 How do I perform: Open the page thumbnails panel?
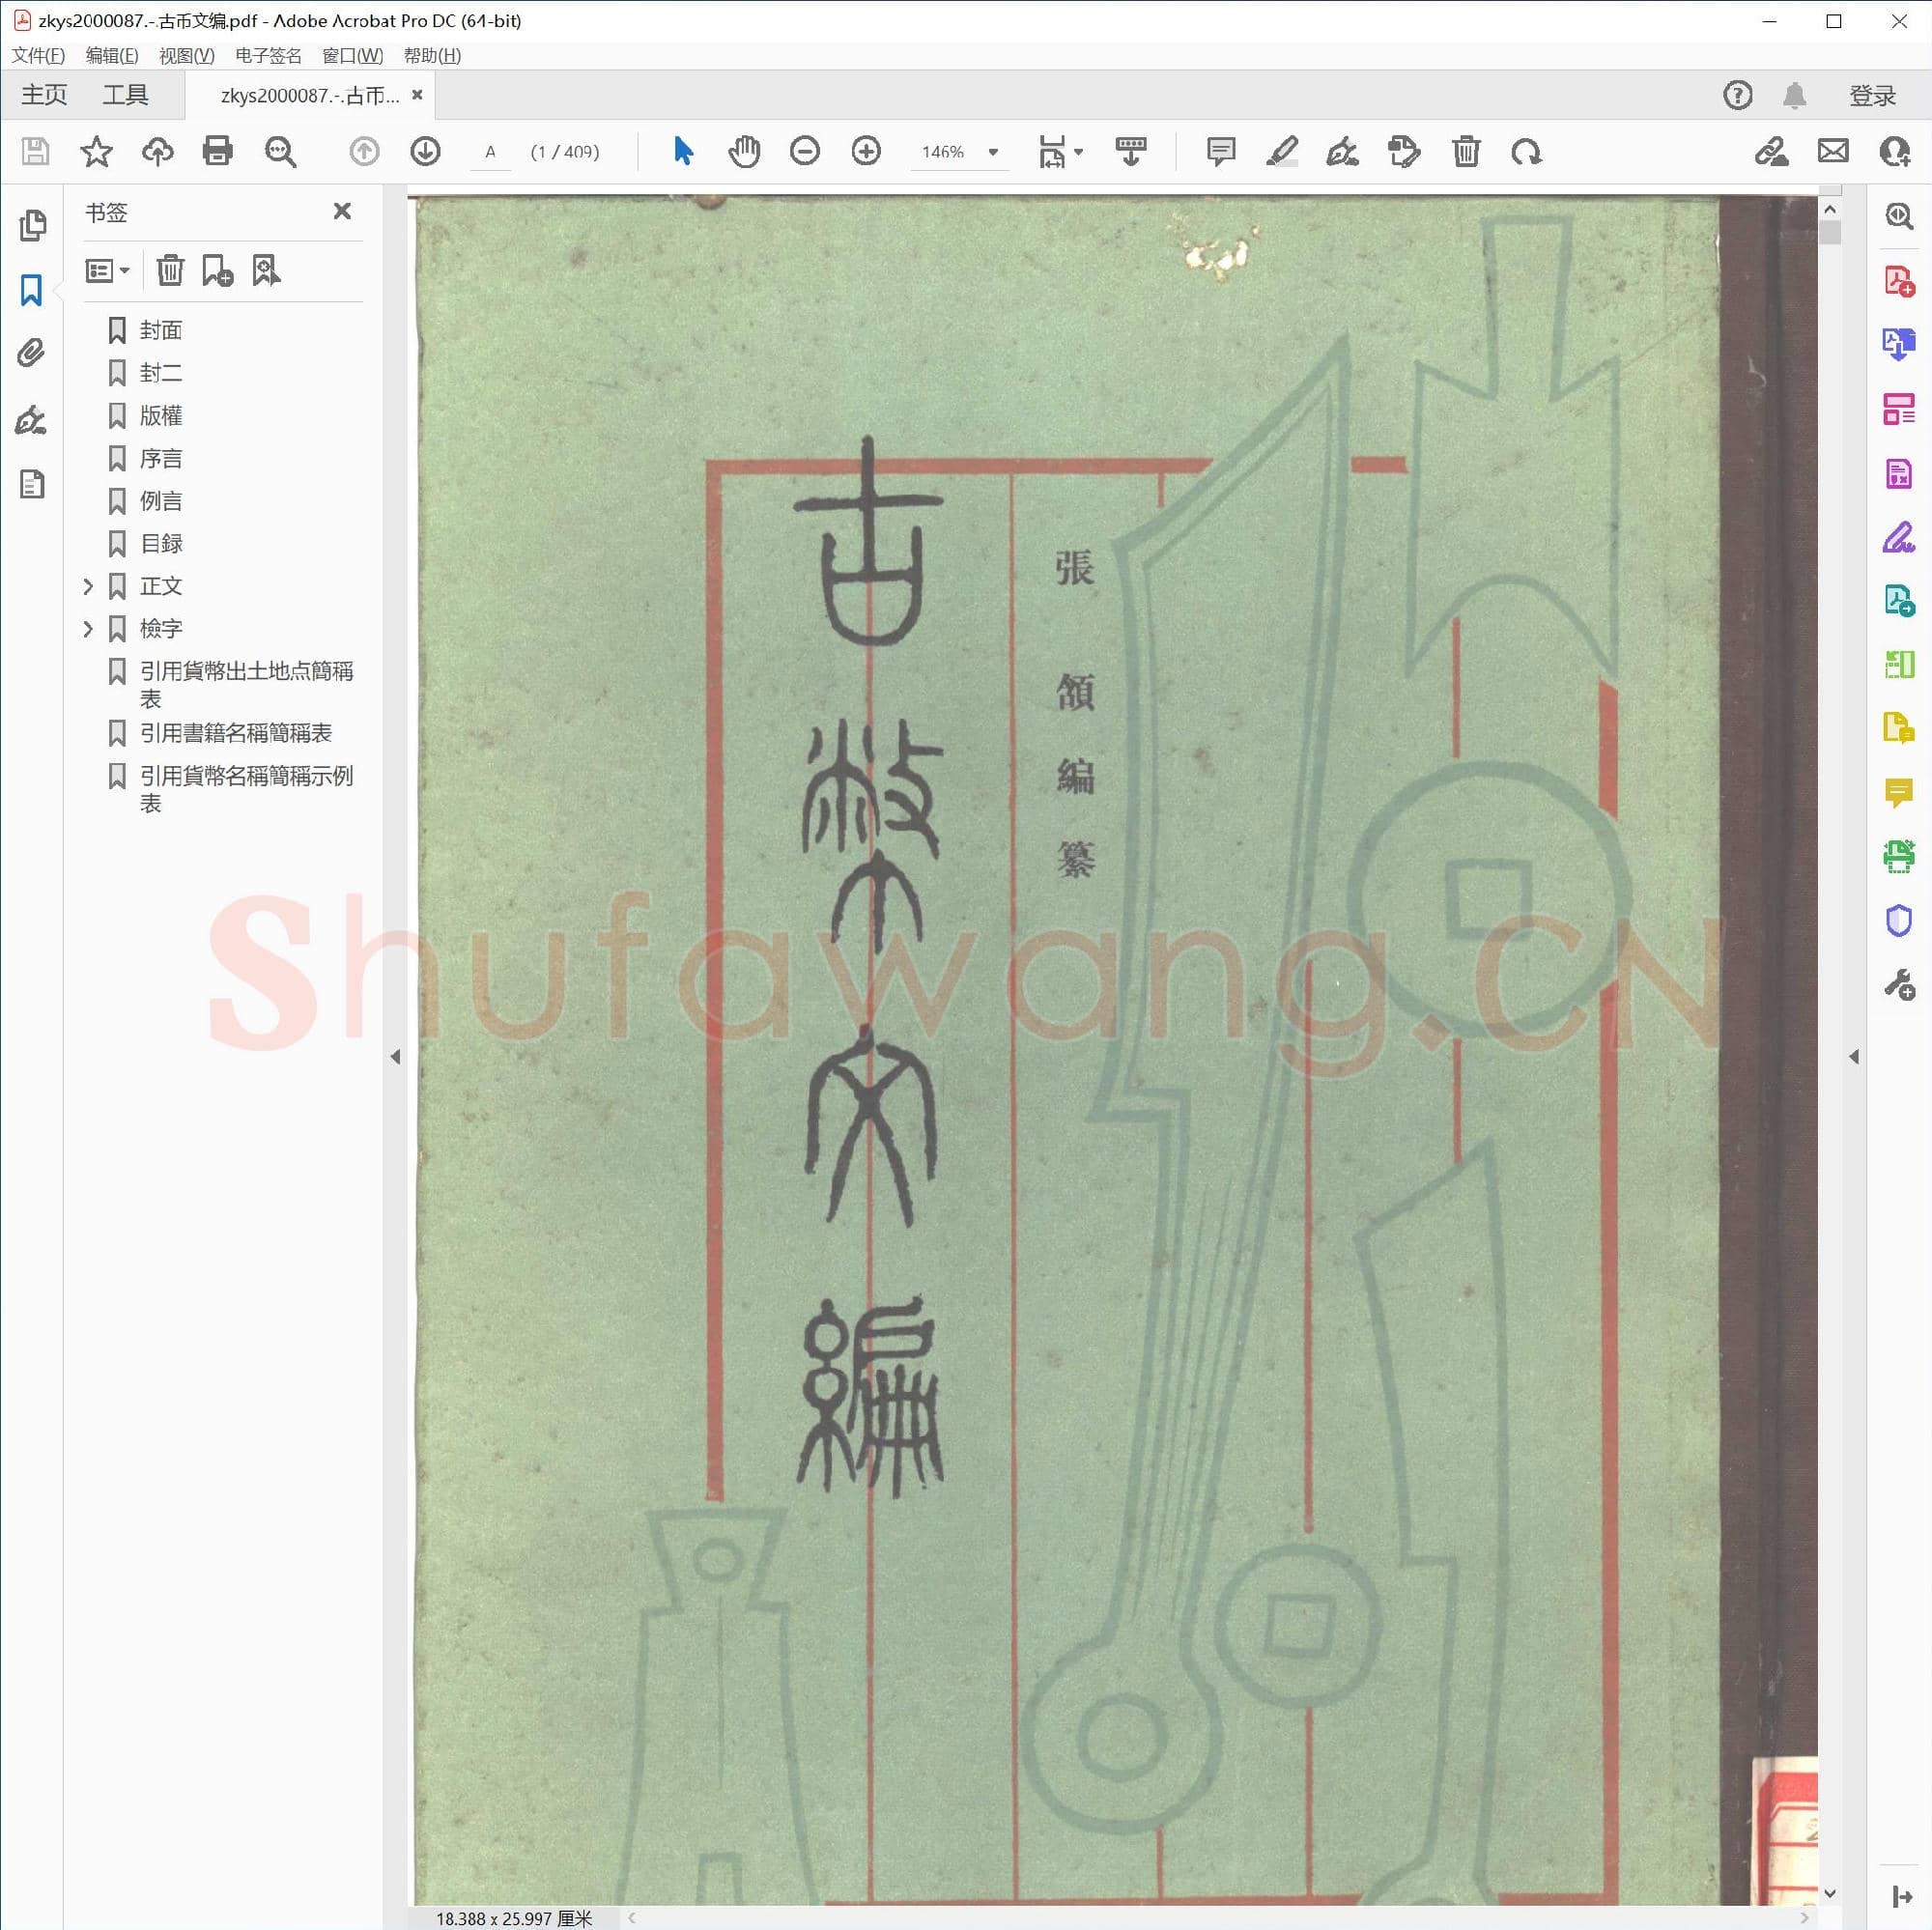point(33,225)
